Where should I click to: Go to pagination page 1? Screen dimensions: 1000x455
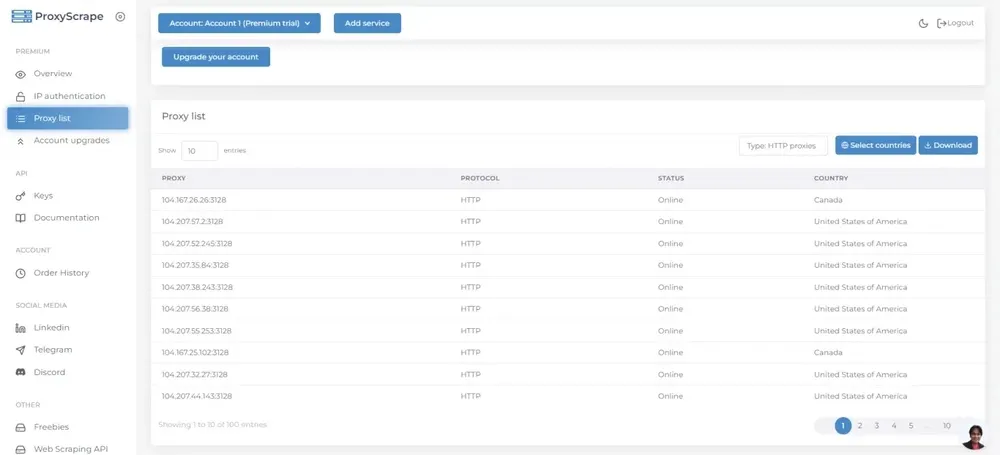pos(843,426)
